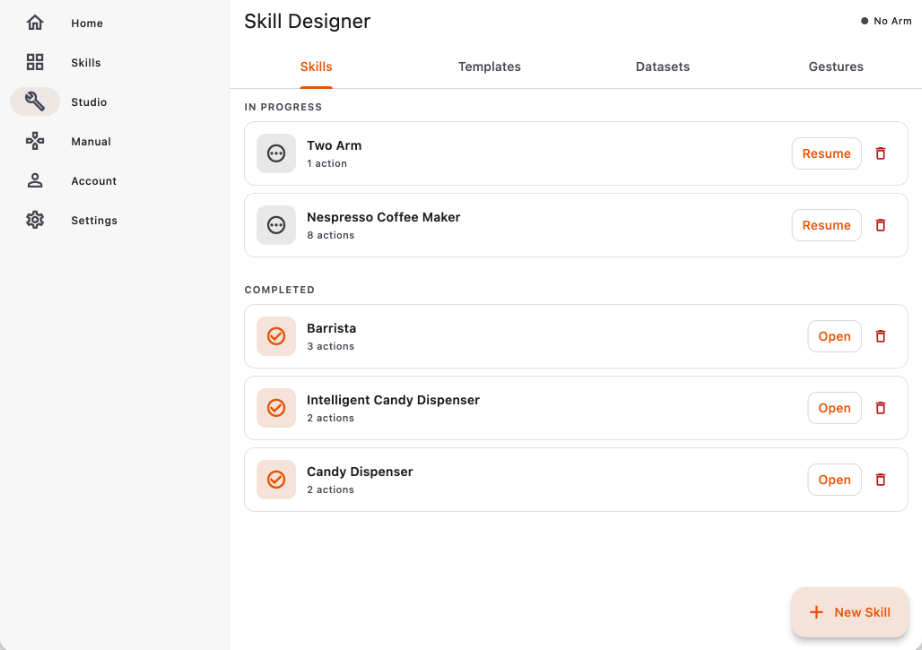Image resolution: width=922 pixels, height=650 pixels.
Task: Select the Gestures tab
Action: [x=836, y=66]
